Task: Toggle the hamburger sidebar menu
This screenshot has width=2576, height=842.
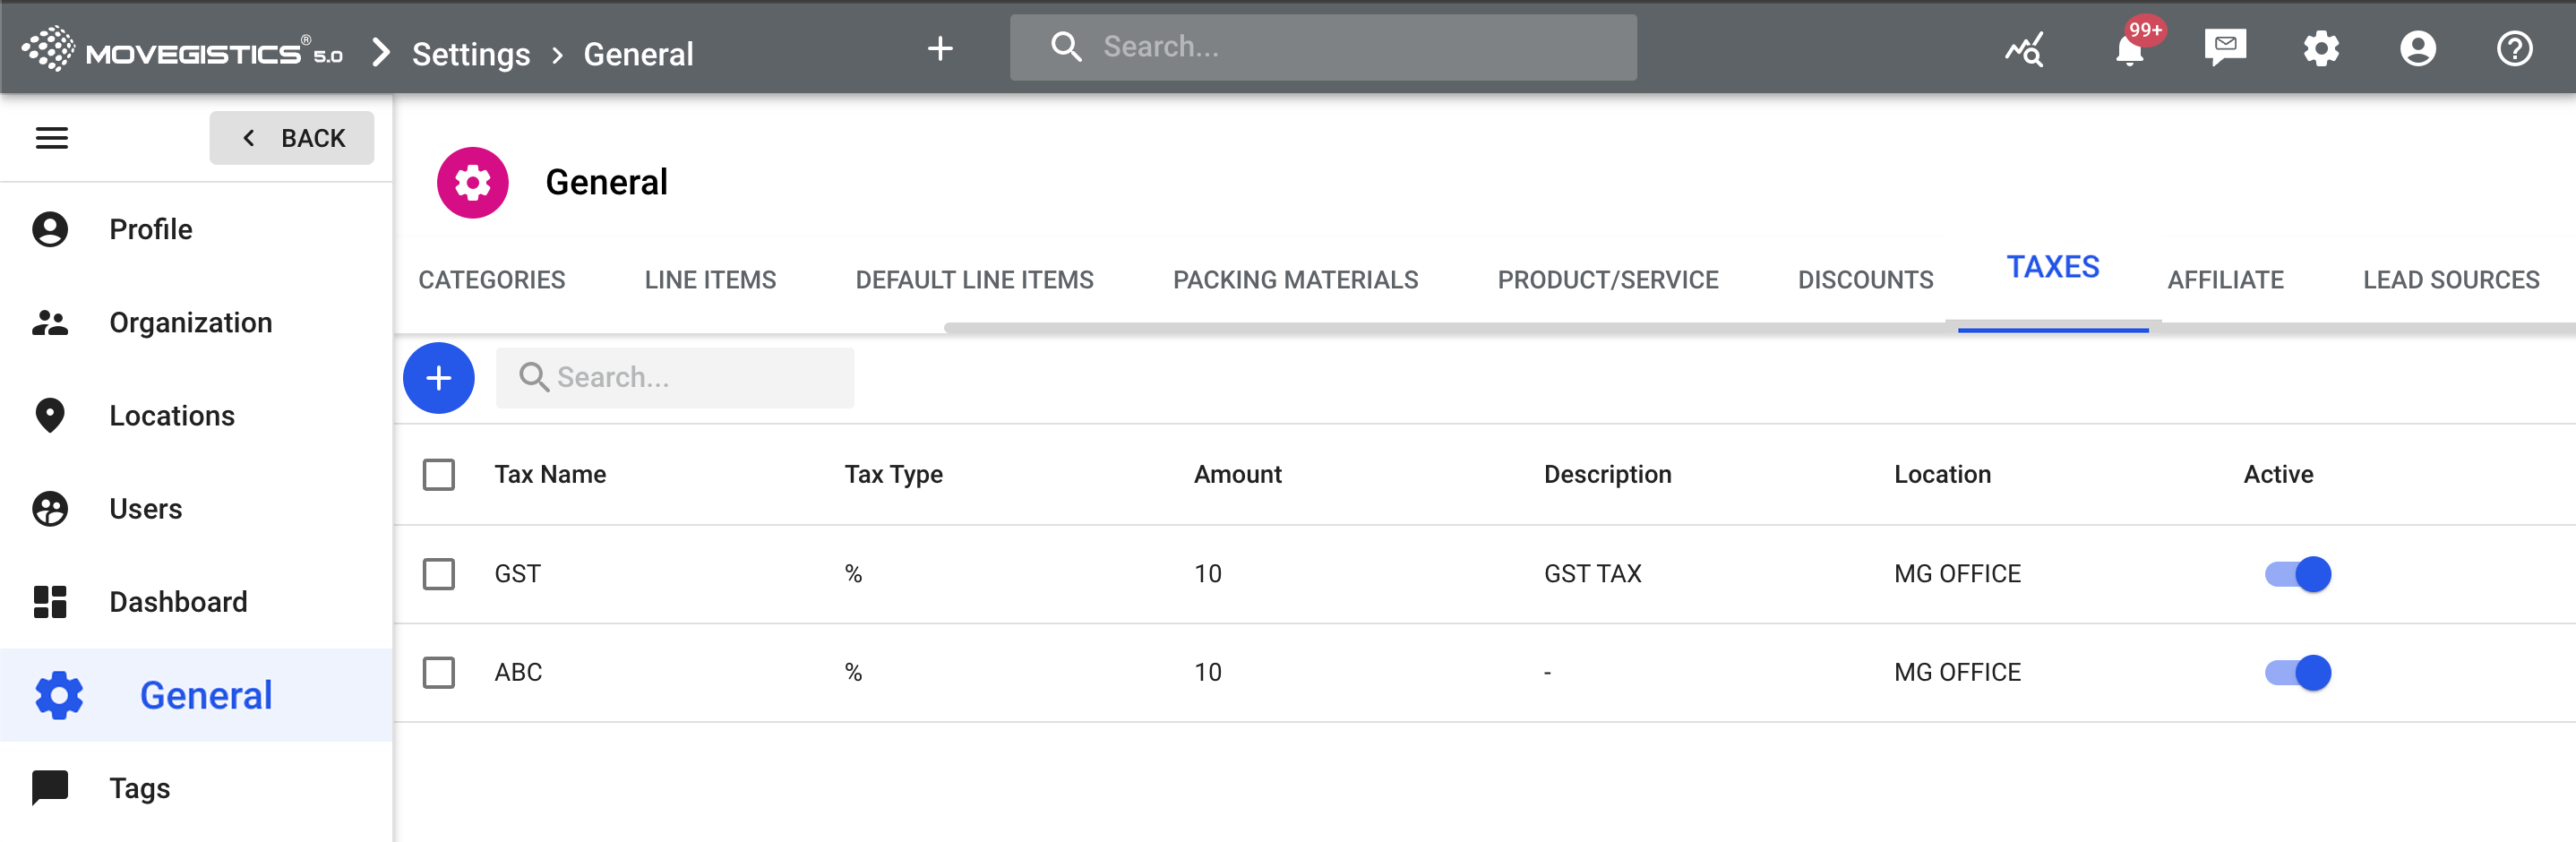Action: pyautogui.click(x=52, y=138)
